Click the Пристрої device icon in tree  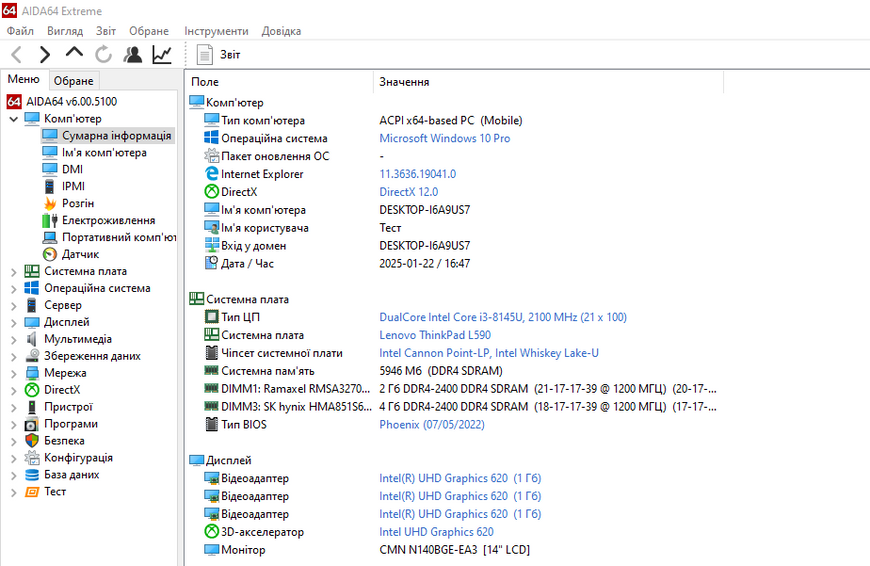[x=32, y=407]
